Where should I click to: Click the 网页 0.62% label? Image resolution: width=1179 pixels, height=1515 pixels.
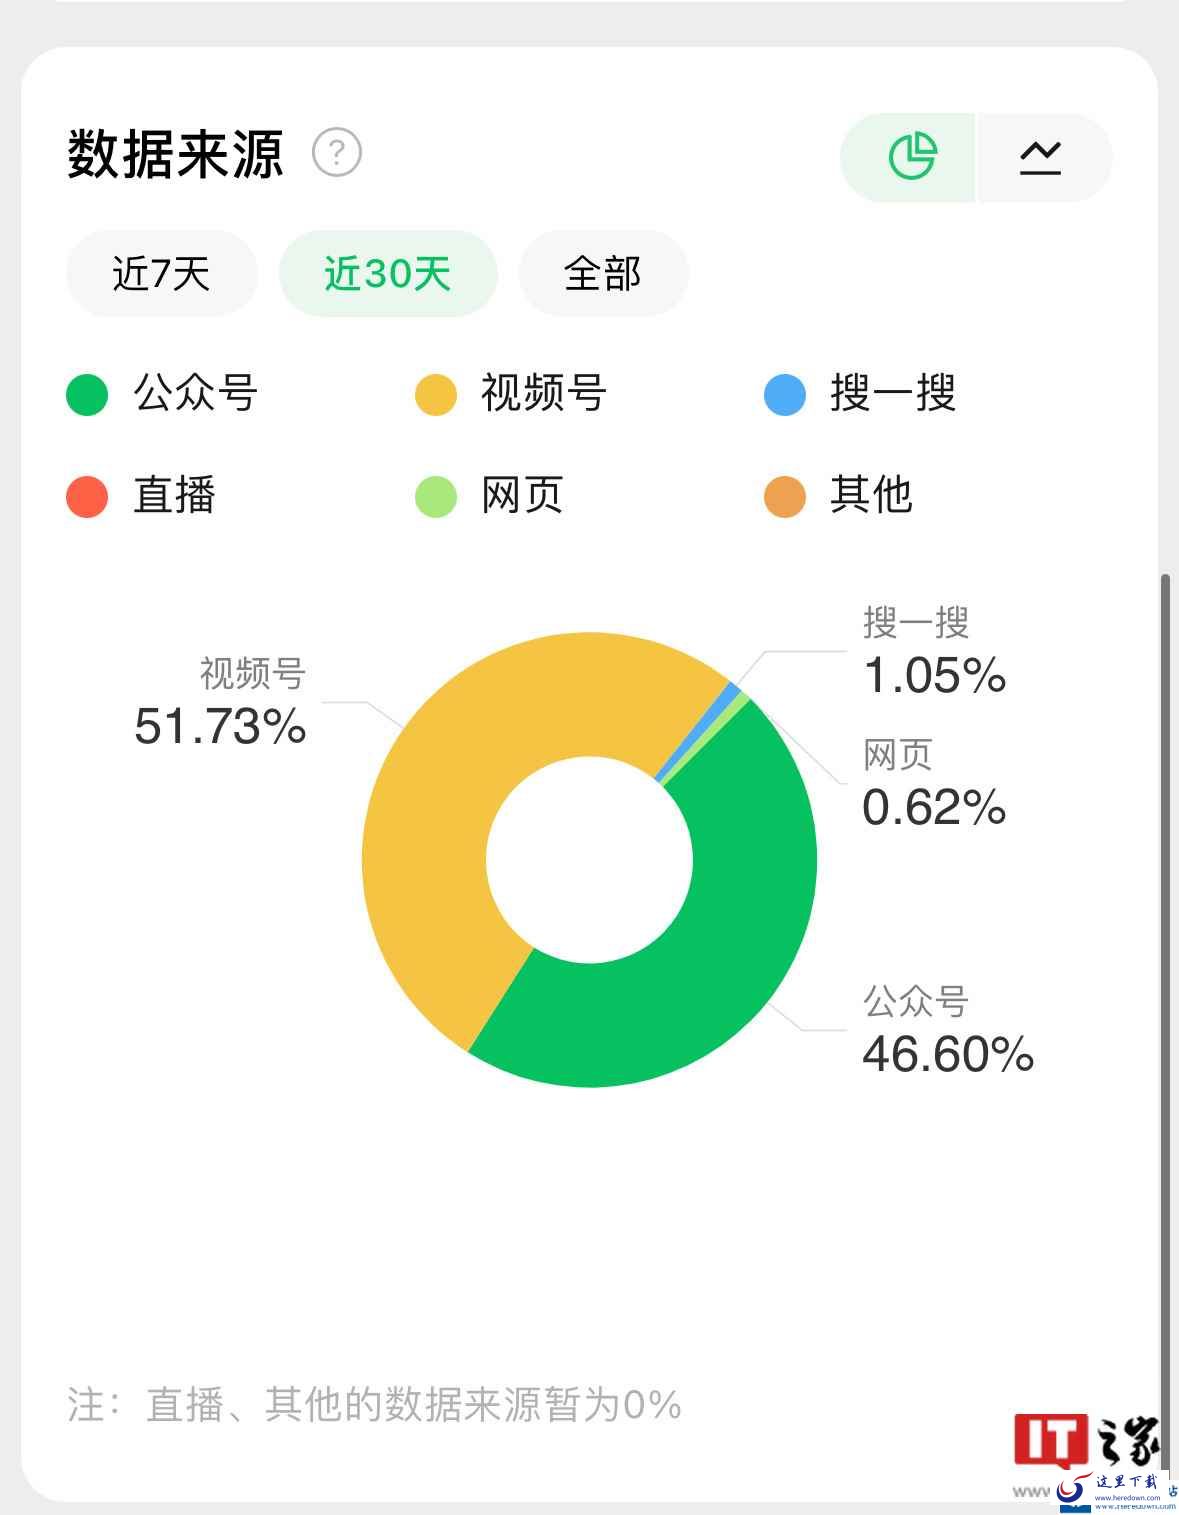[934, 783]
